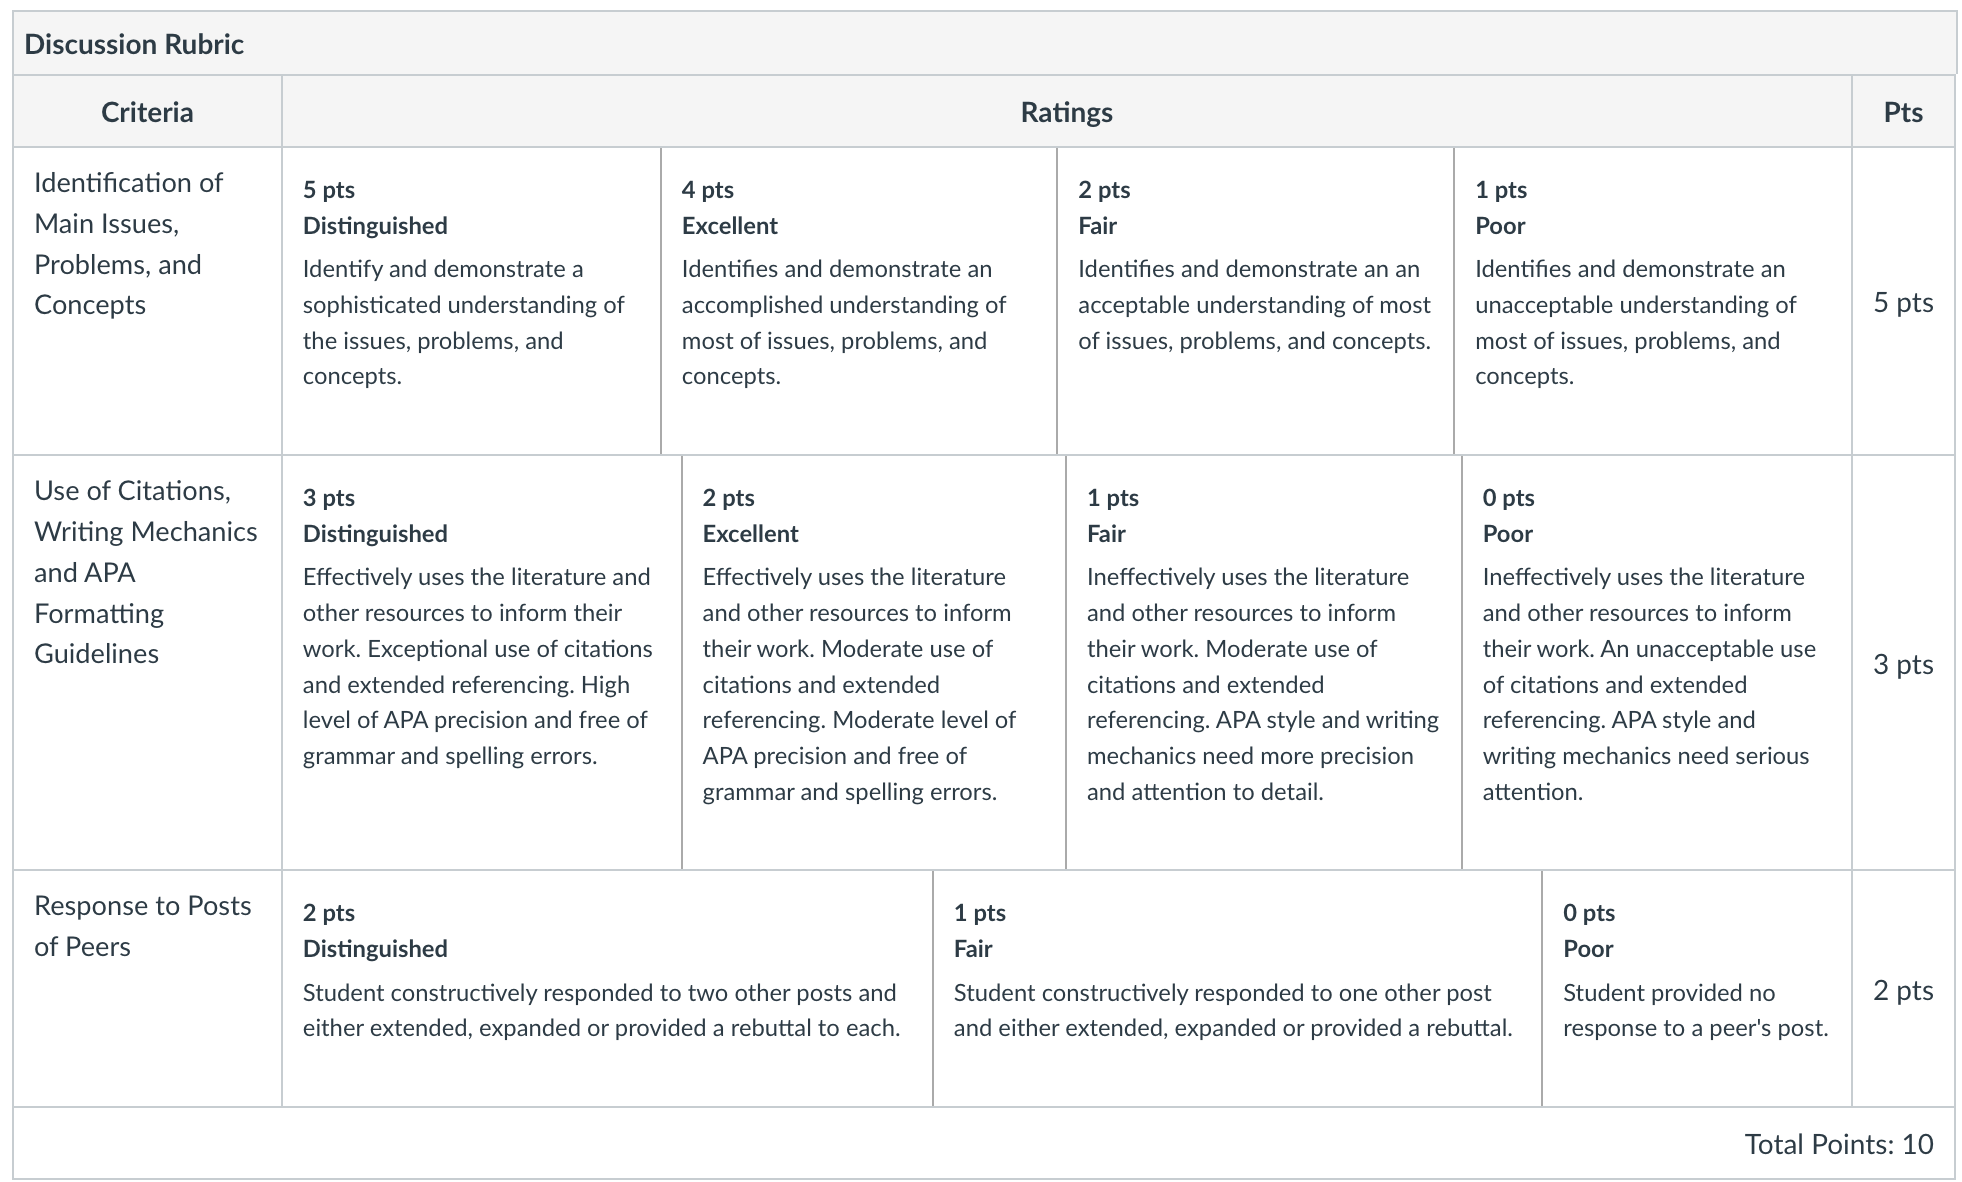Image resolution: width=1962 pixels, height=1182 pixels.
Task: Select the Ratings column header
Action: (1066, 112)
